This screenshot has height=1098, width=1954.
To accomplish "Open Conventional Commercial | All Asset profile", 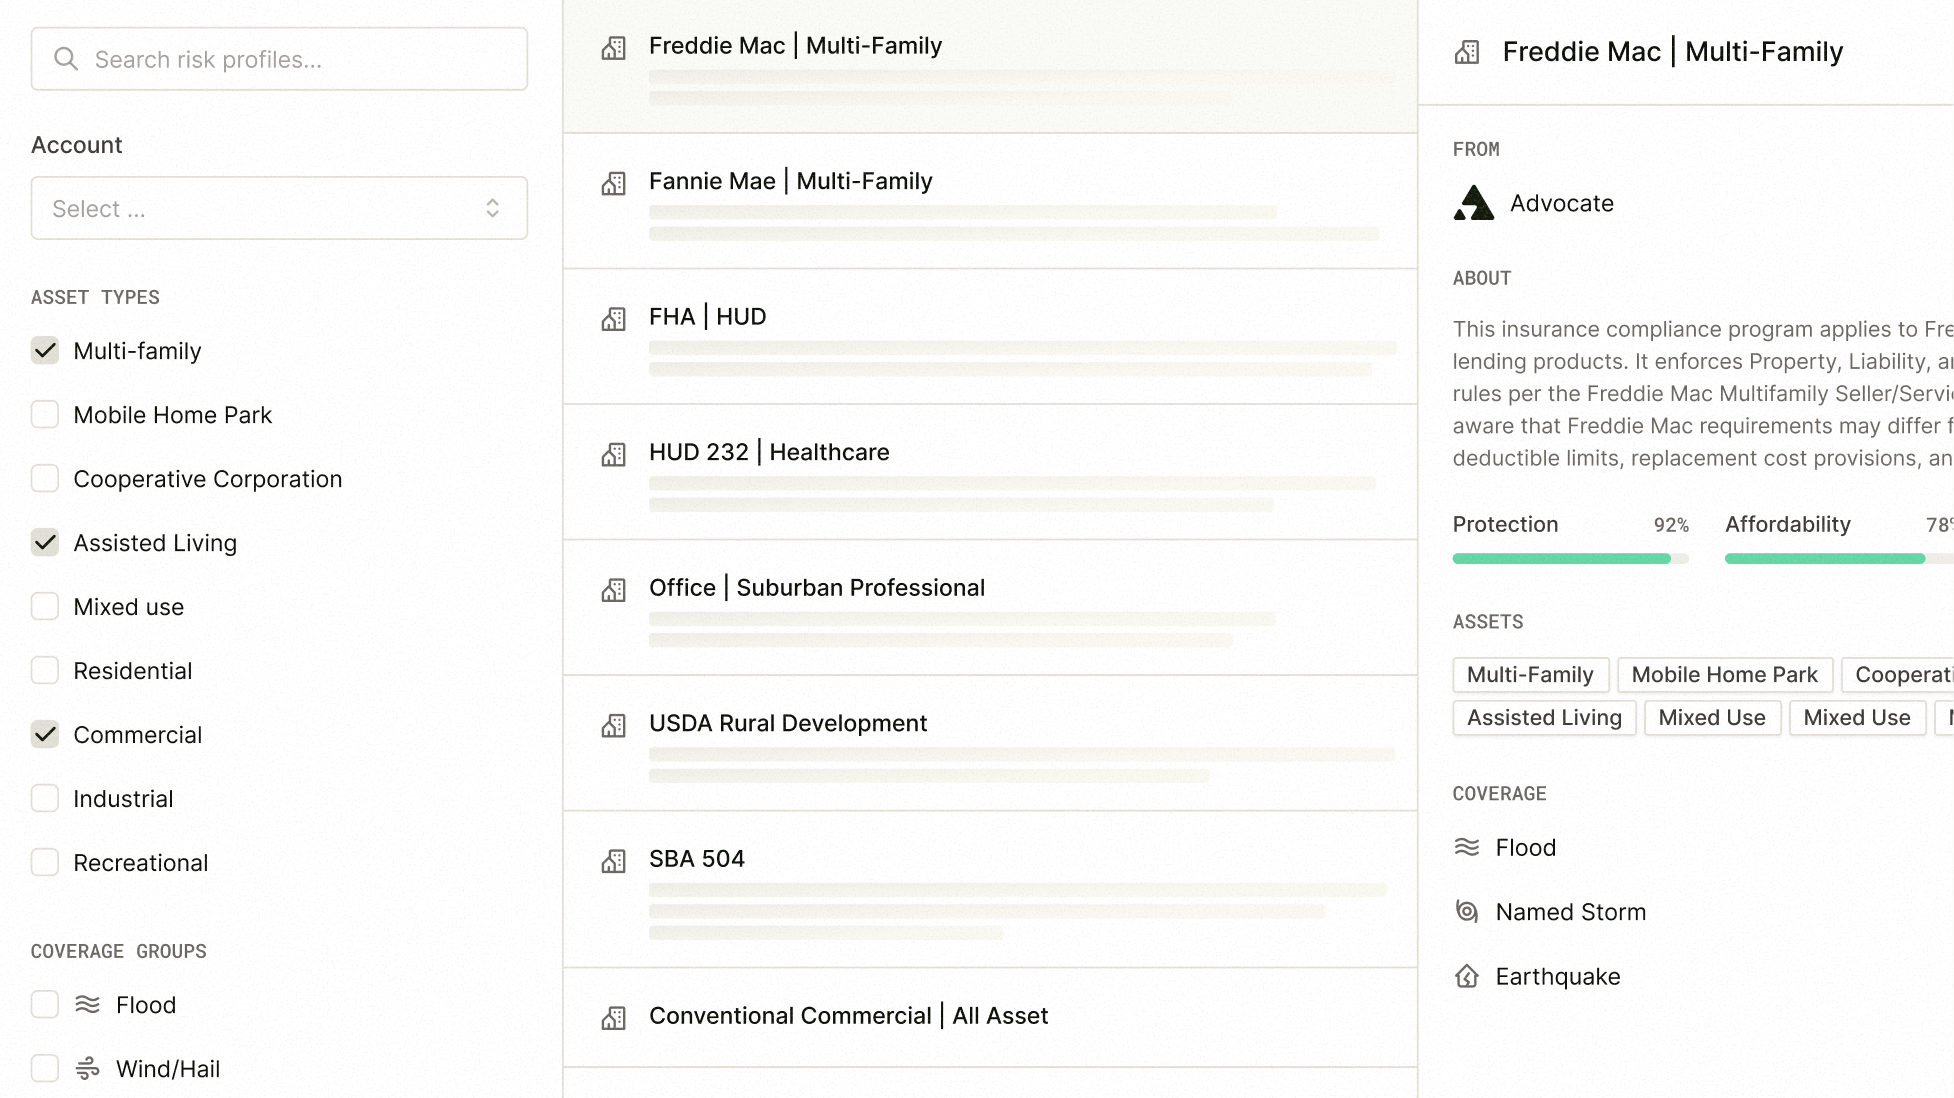I will (990, 1017).
